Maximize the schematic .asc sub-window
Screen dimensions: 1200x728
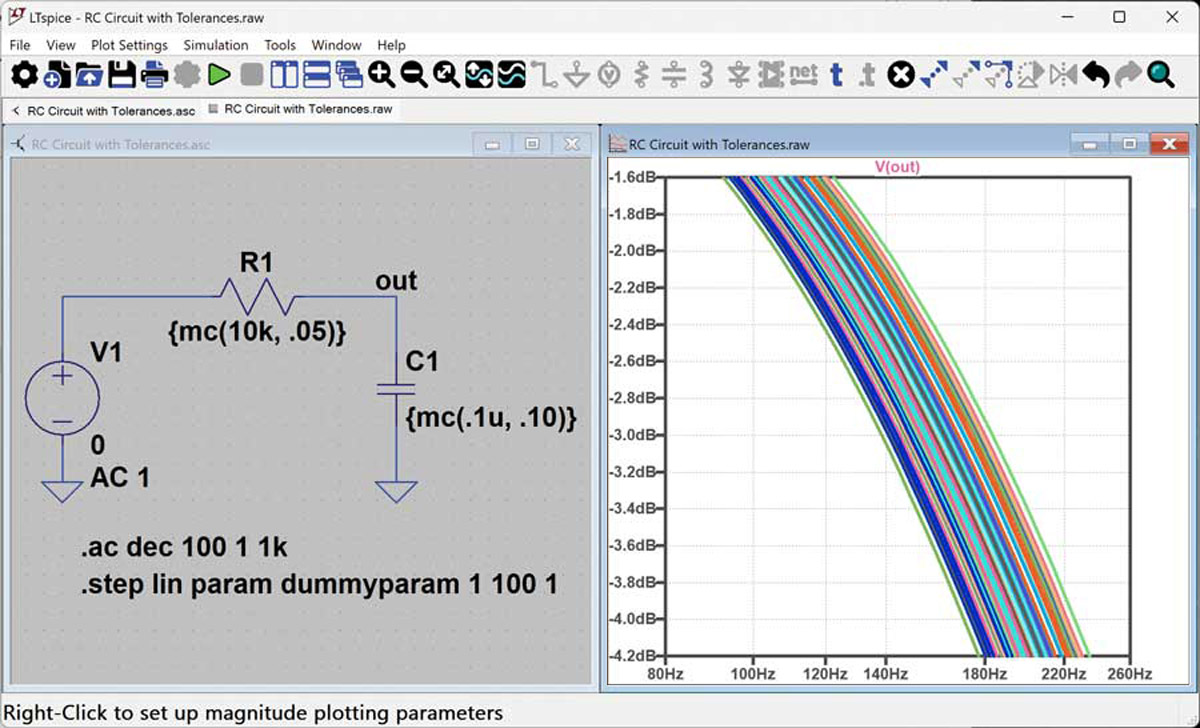[532, 144]
